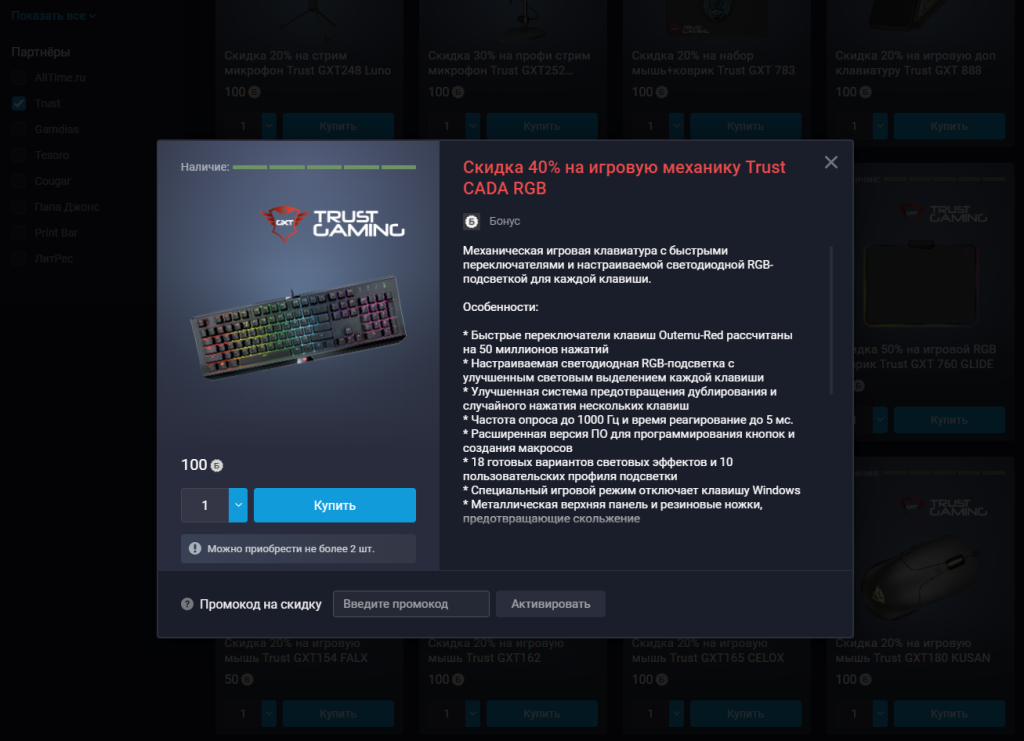Click the Бонус coin icon

tap(472, 221)
